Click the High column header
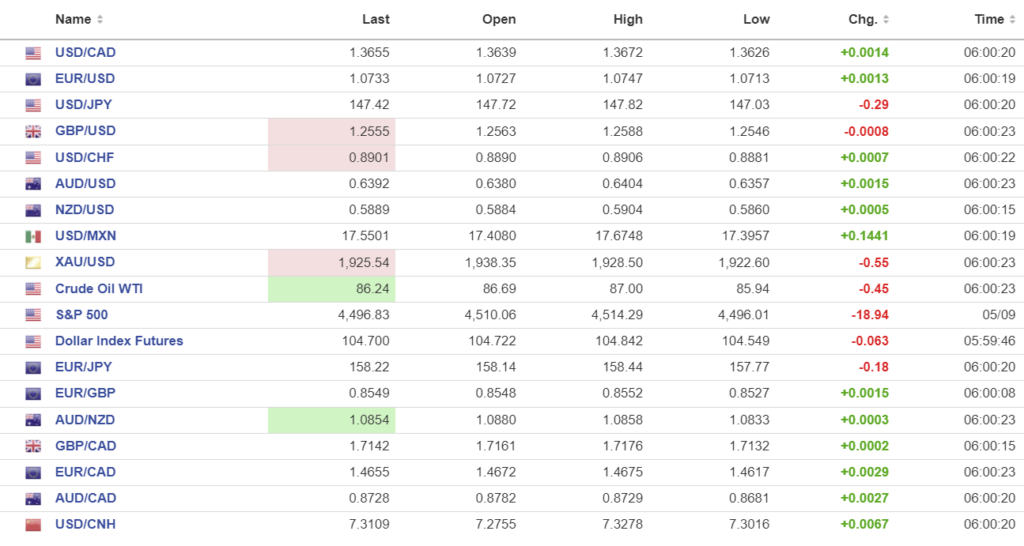 (628, 19)
